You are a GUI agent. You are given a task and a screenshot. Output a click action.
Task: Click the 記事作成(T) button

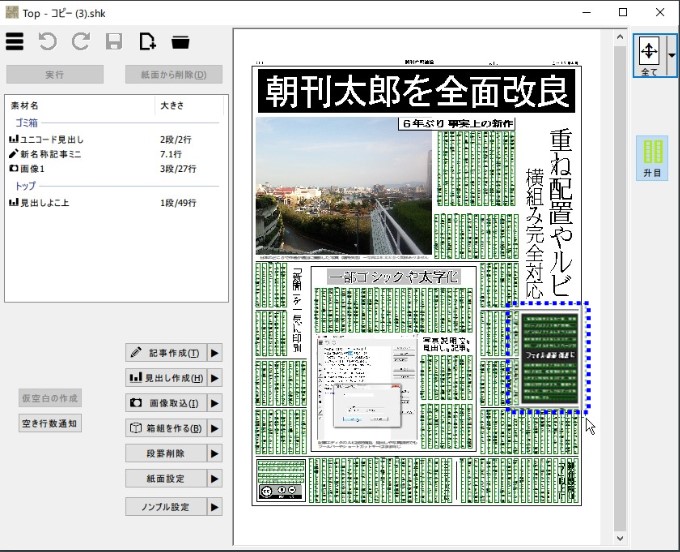coord(166,353)
